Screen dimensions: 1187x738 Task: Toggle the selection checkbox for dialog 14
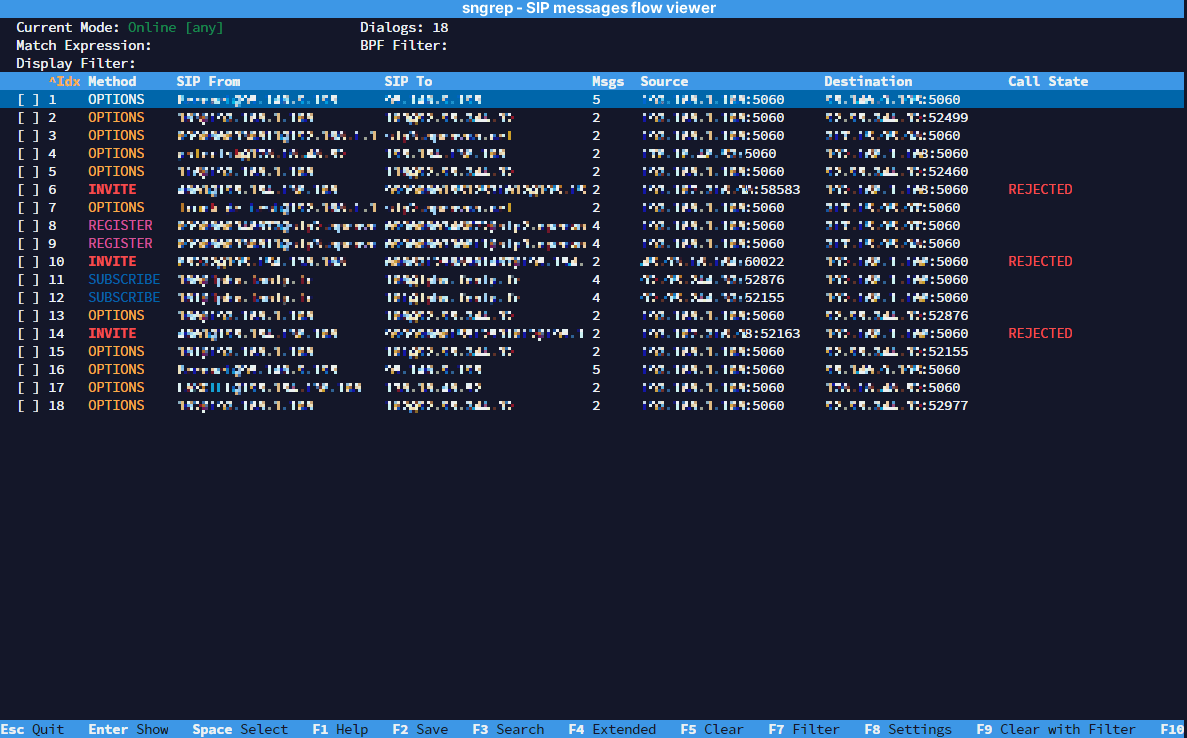tap(28, 334)
